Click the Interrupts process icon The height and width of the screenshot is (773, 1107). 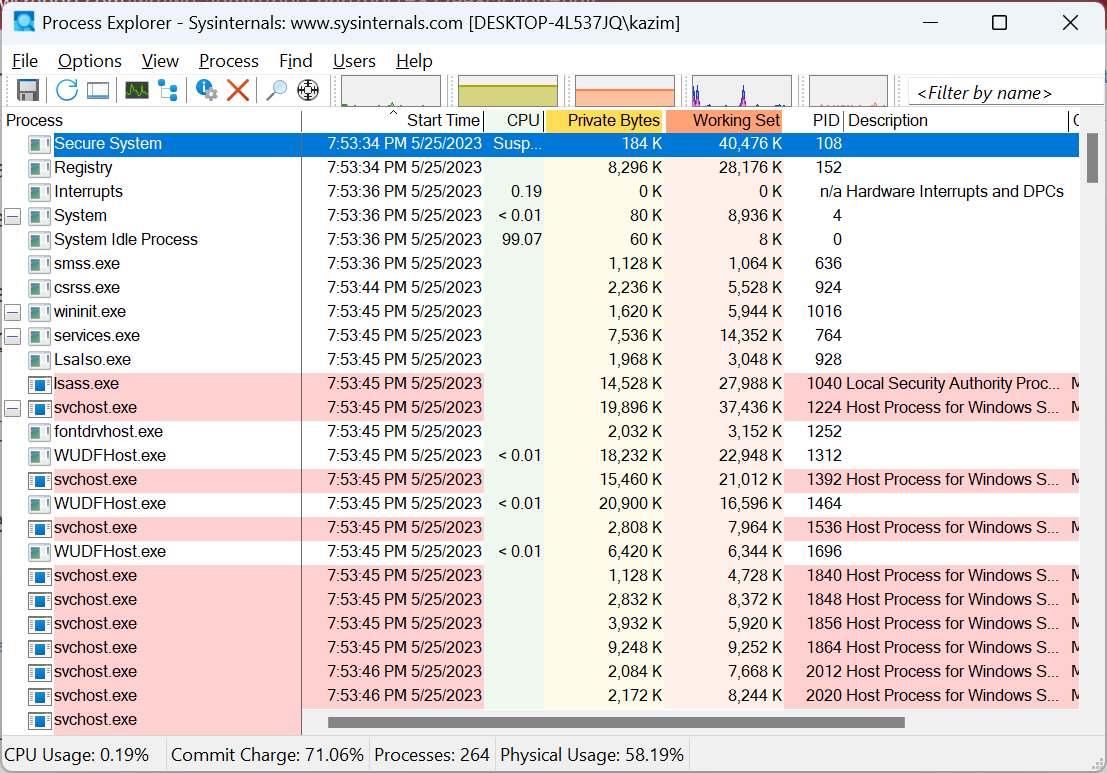tap(40, 192)
